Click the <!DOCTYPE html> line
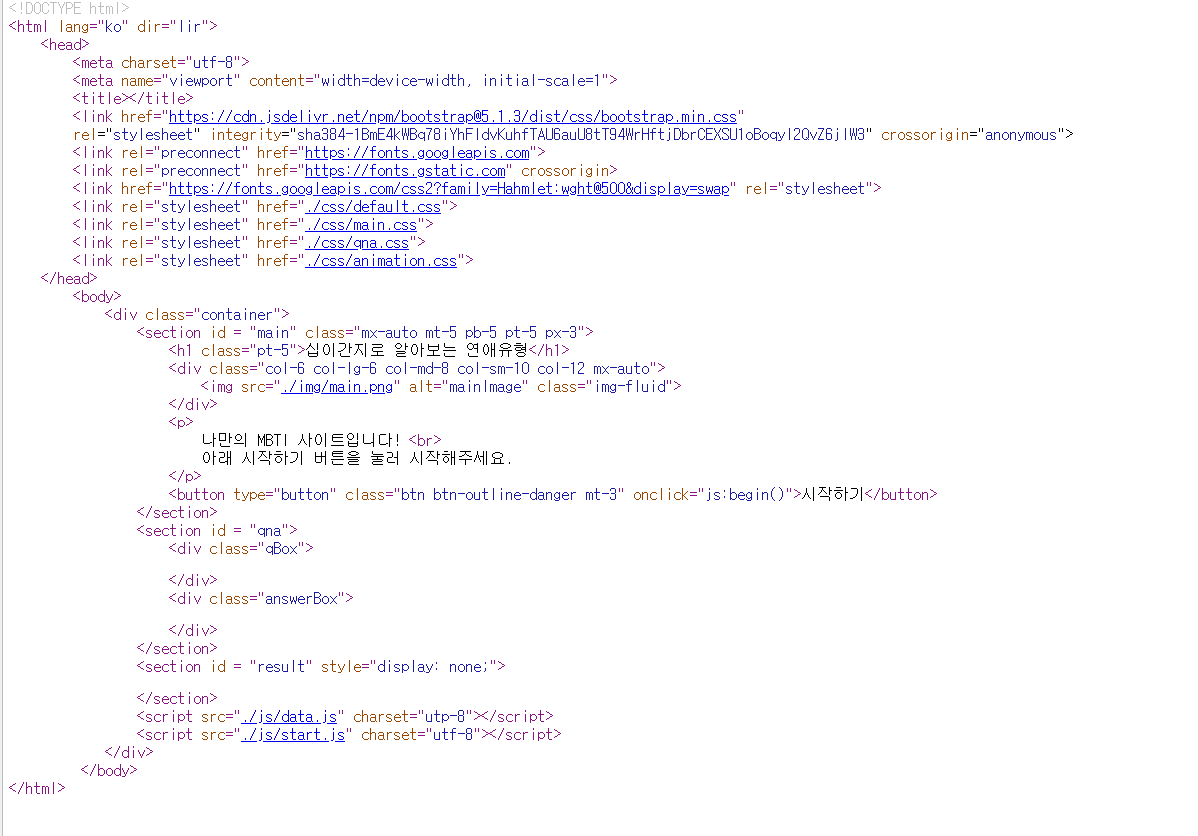This screenshot has width=1198, height=836. pos(69,8)
